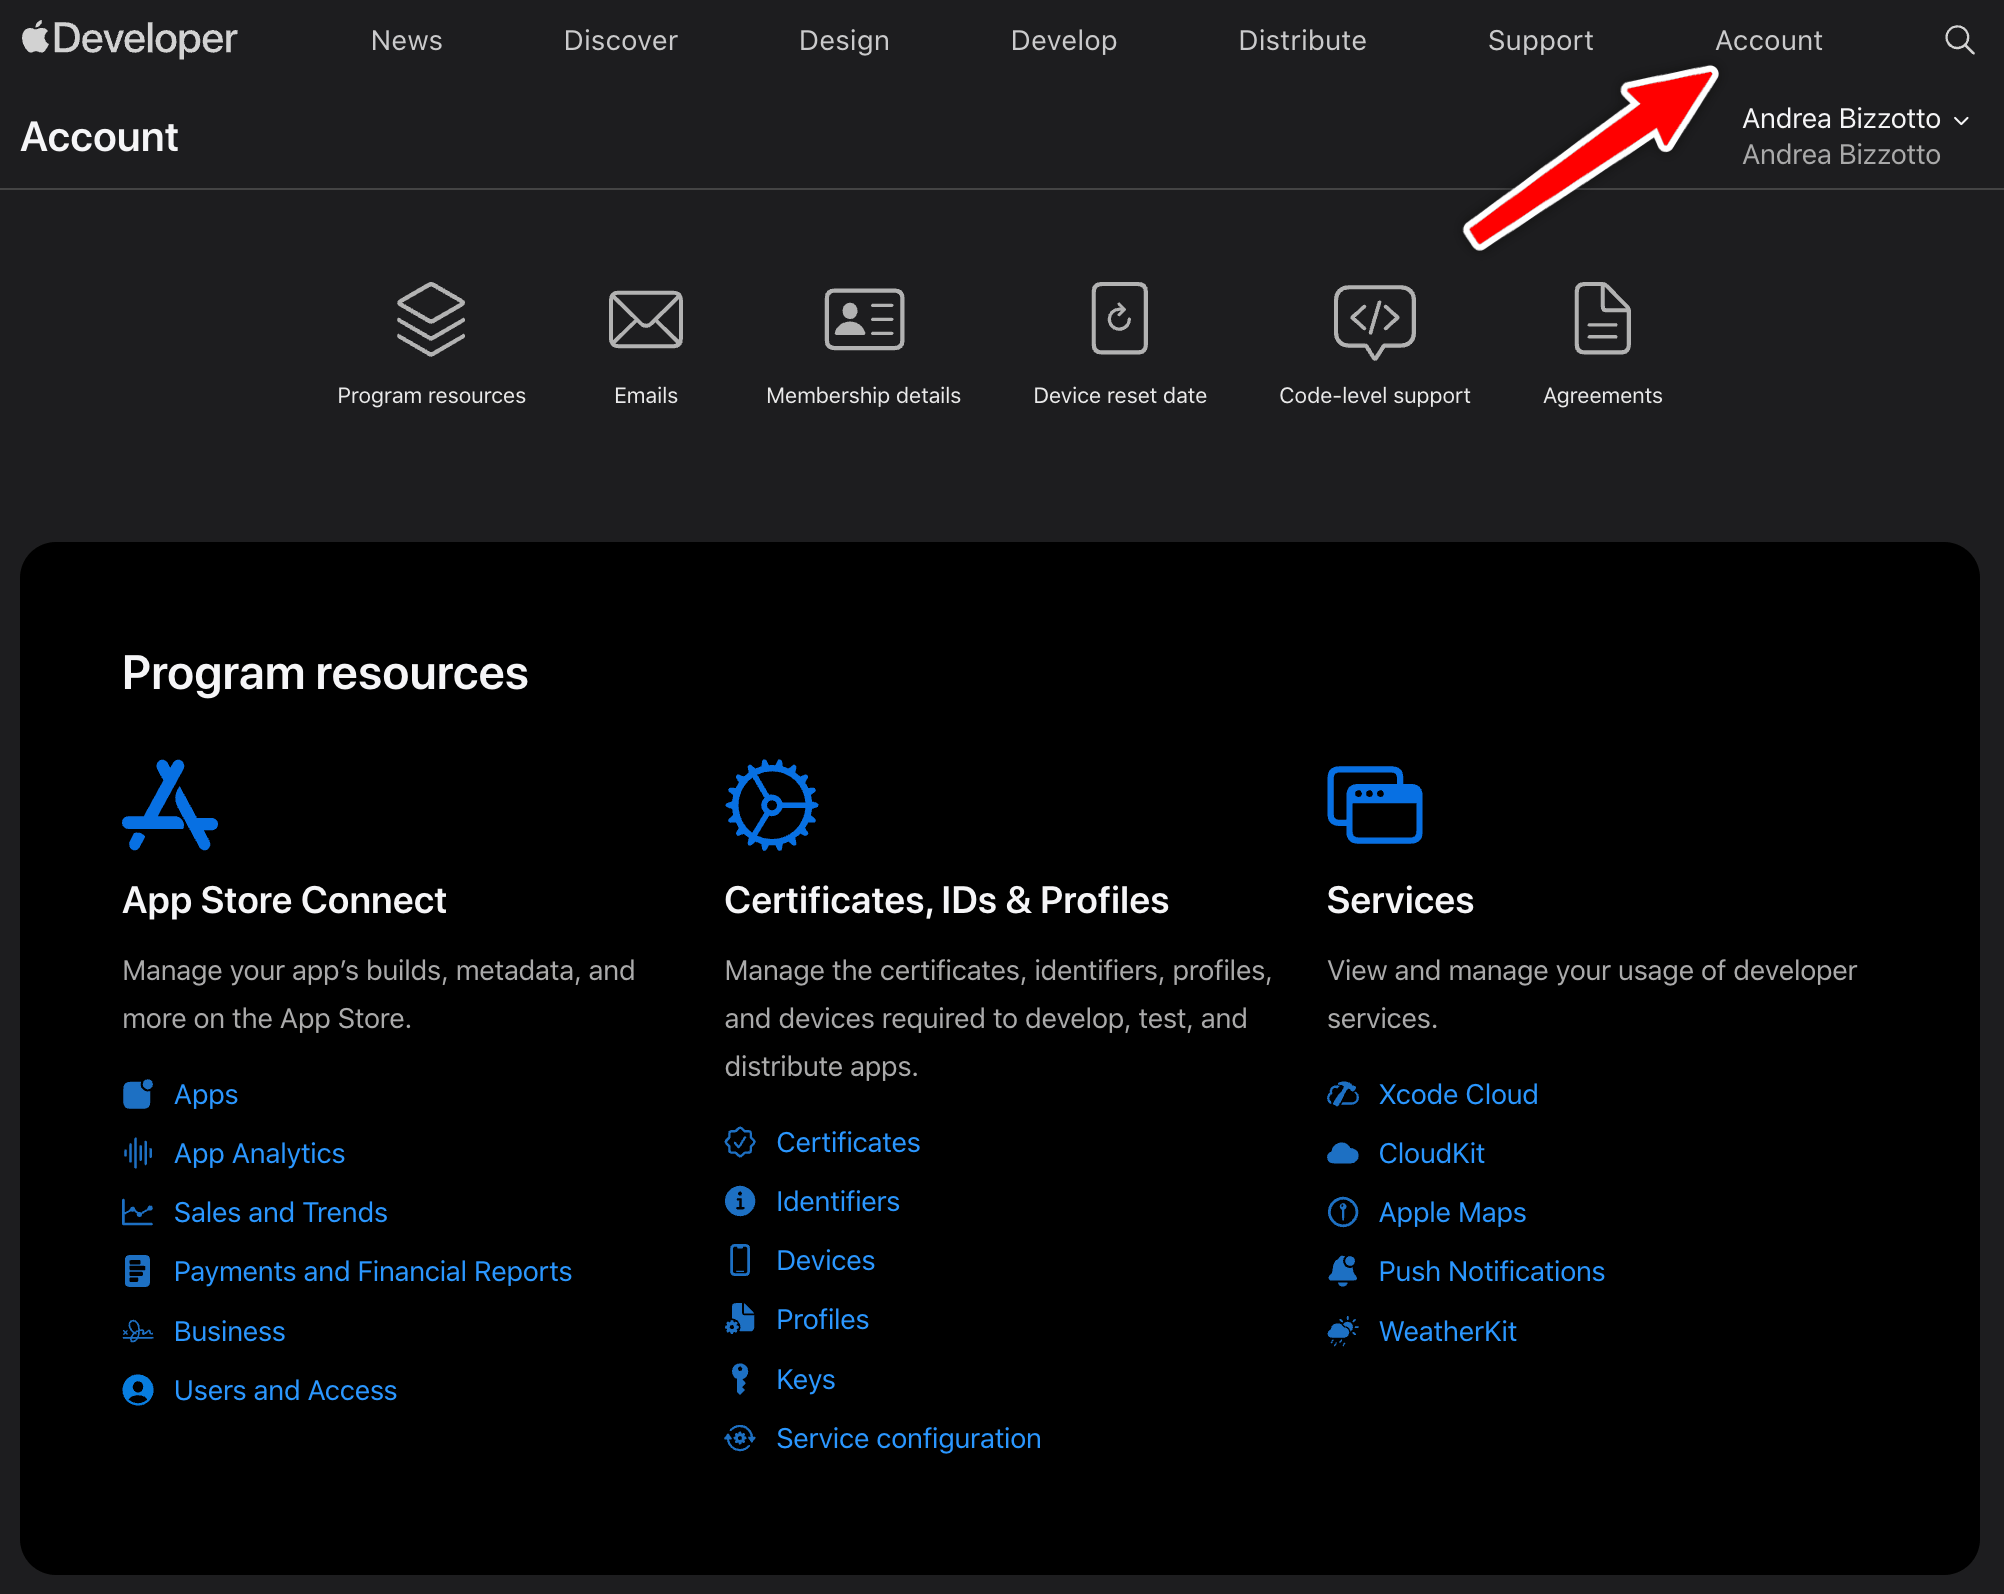Follow the Xcode Cloud link
Viewport: 2004px width, 1594px height.
pos(1457,1094)
